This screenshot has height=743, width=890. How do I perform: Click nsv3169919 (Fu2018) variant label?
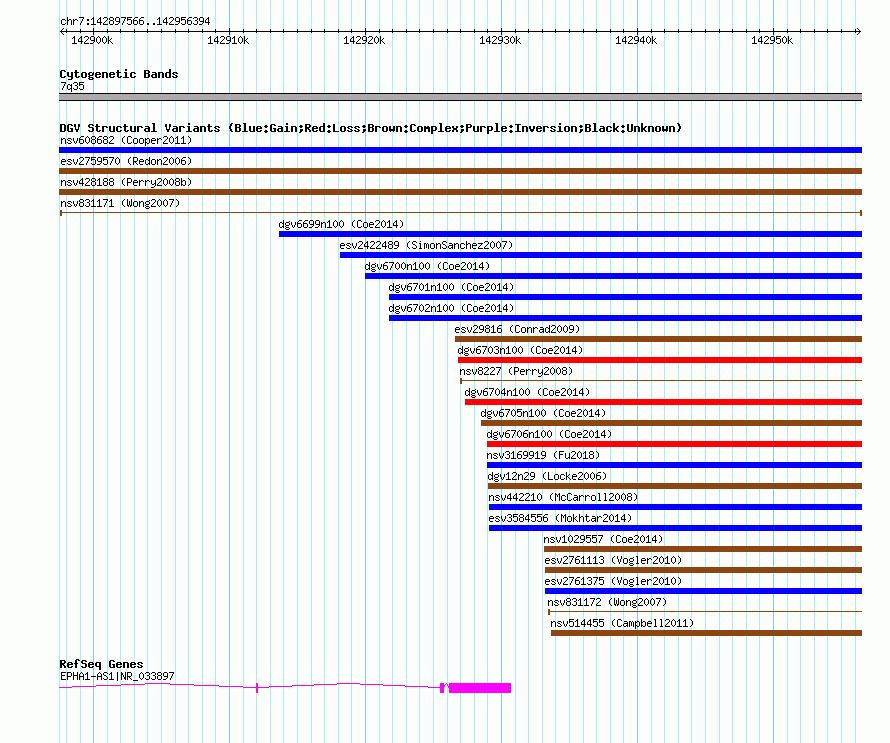[x=543, y=455]
